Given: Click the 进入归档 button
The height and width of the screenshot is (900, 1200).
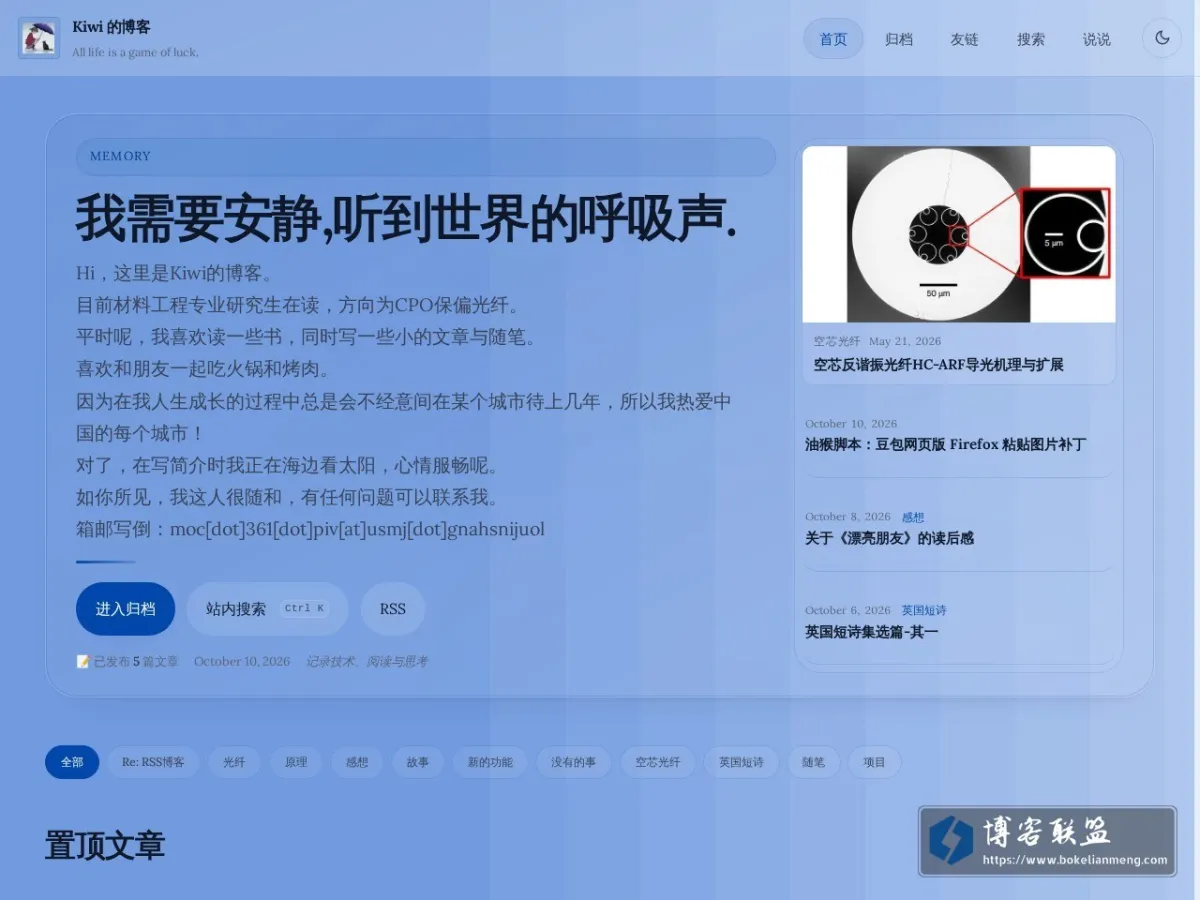Looking at the screenshot, I should pos(125,609).
